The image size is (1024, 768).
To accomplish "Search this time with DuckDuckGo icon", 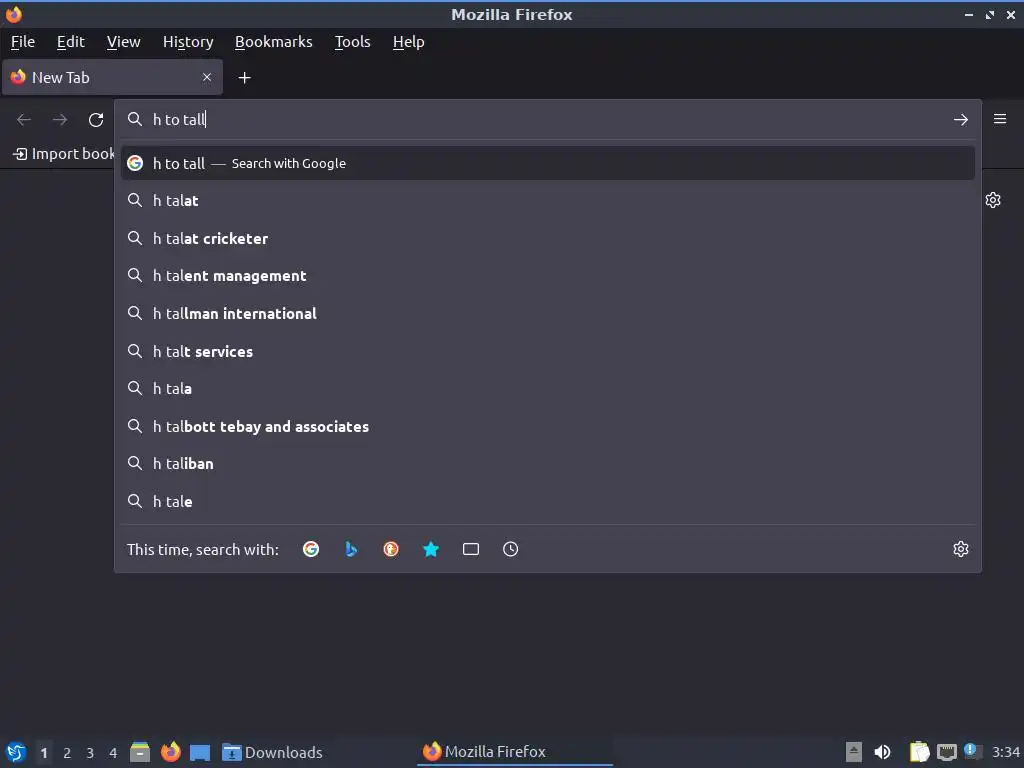I will 391,549.
